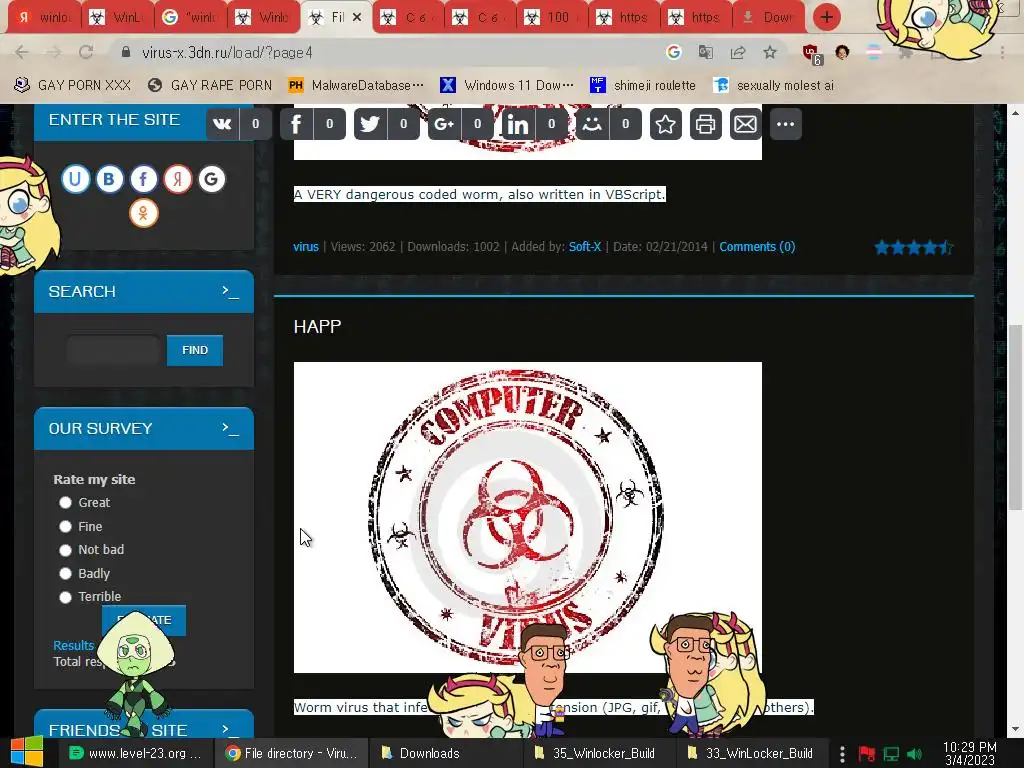Click the FIND search button
The height and width of the screenshot is (768, 1024).
(x=195, y=350)
